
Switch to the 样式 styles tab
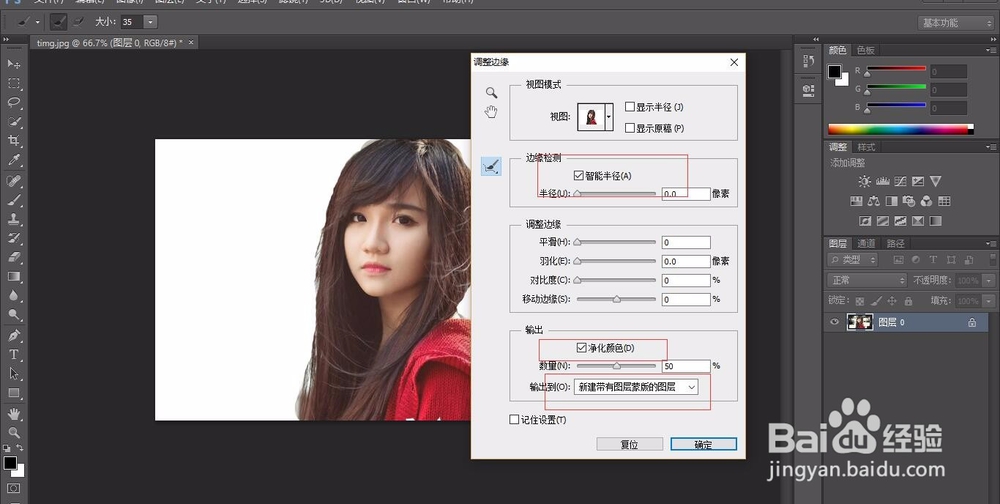coord(865,147)
